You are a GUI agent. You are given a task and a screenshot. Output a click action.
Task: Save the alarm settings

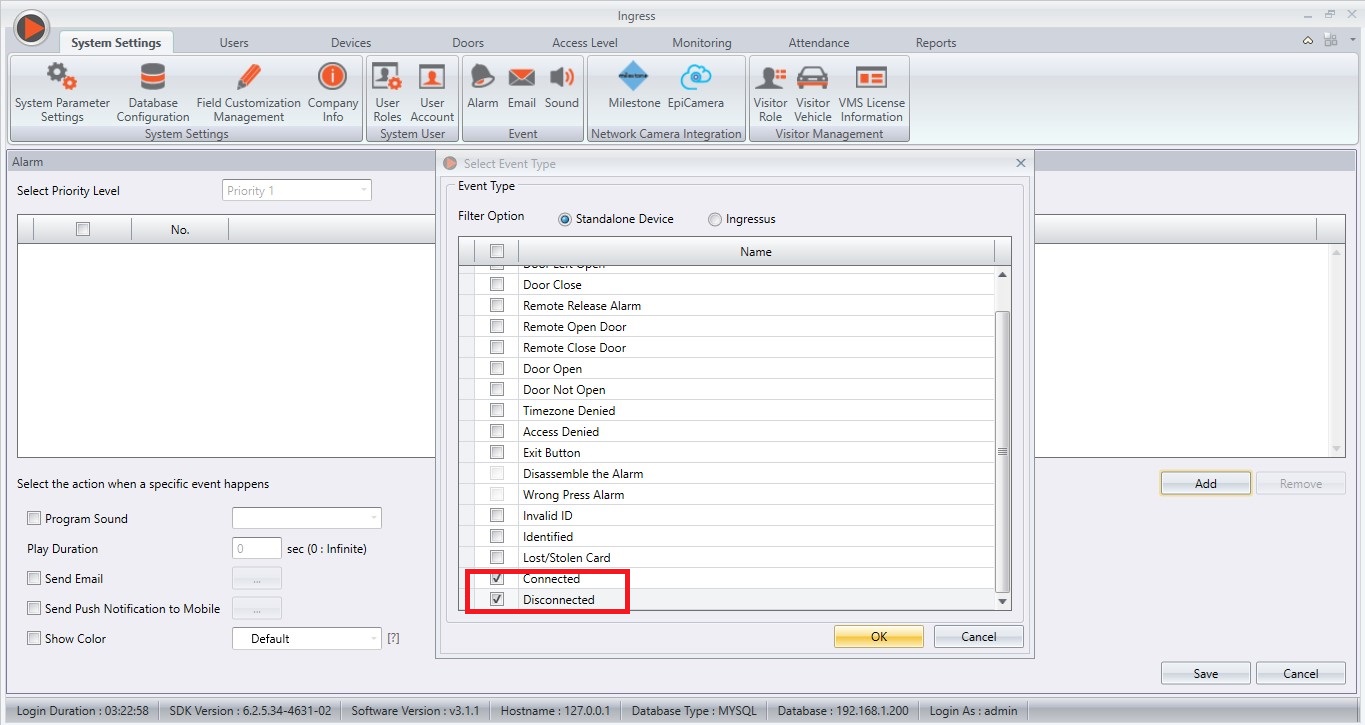pos(1206,673)
